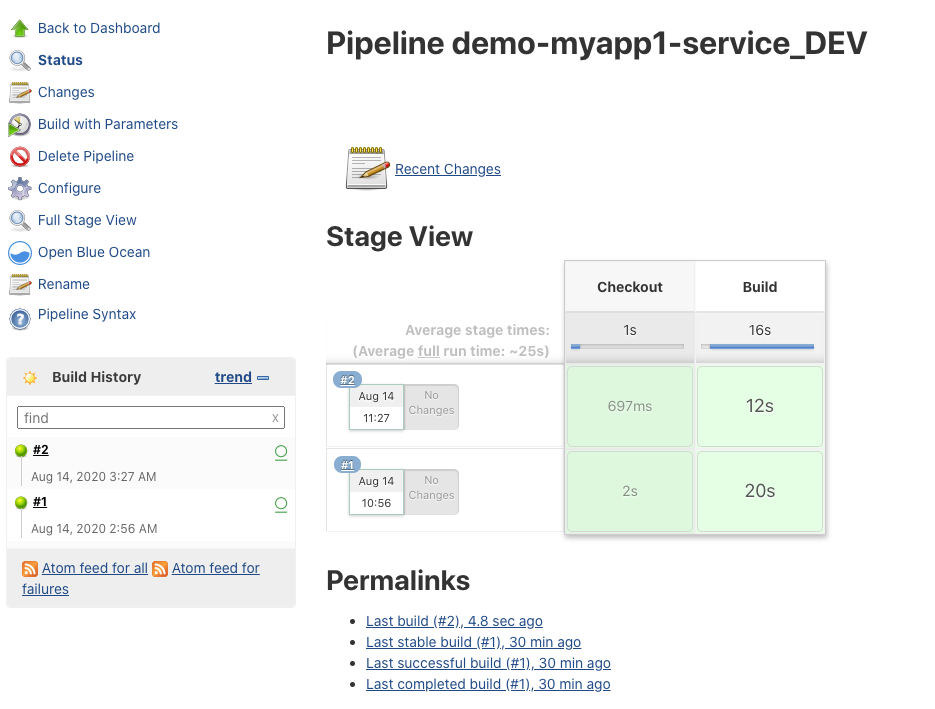Click the Recent Changes notepad icon
This screenshot has height=709, width=935.
click(x=366, y=168)
